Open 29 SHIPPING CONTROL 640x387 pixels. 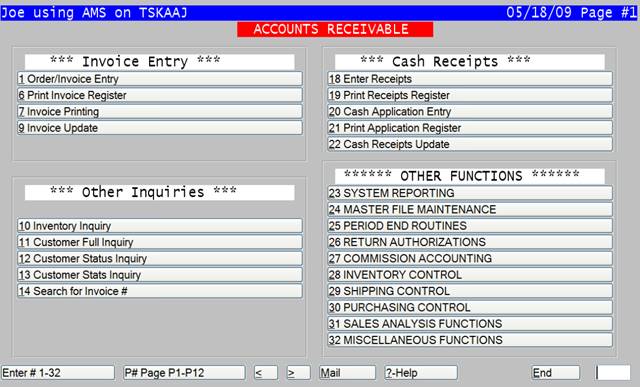(x=470, y=291)
